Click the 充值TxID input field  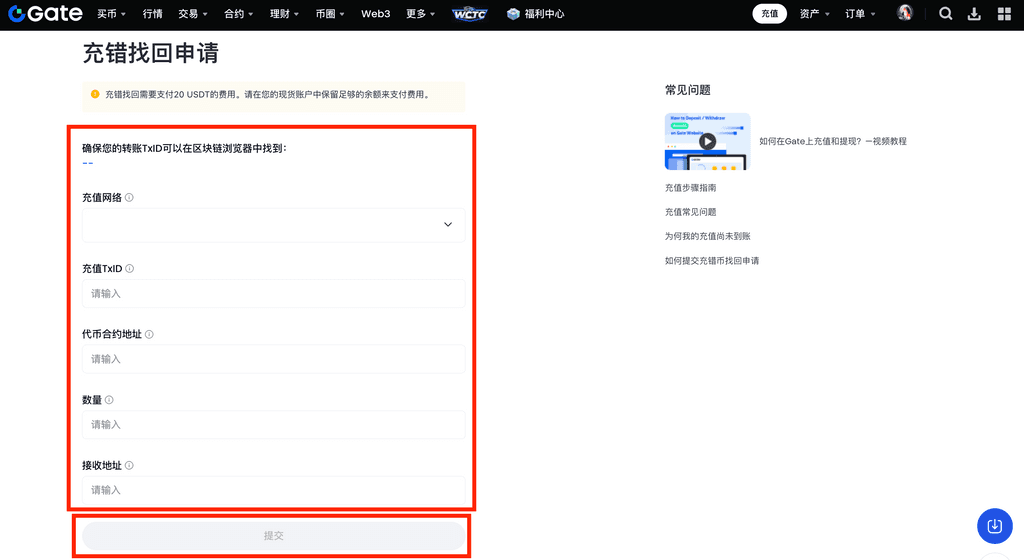tap(273, 294)
